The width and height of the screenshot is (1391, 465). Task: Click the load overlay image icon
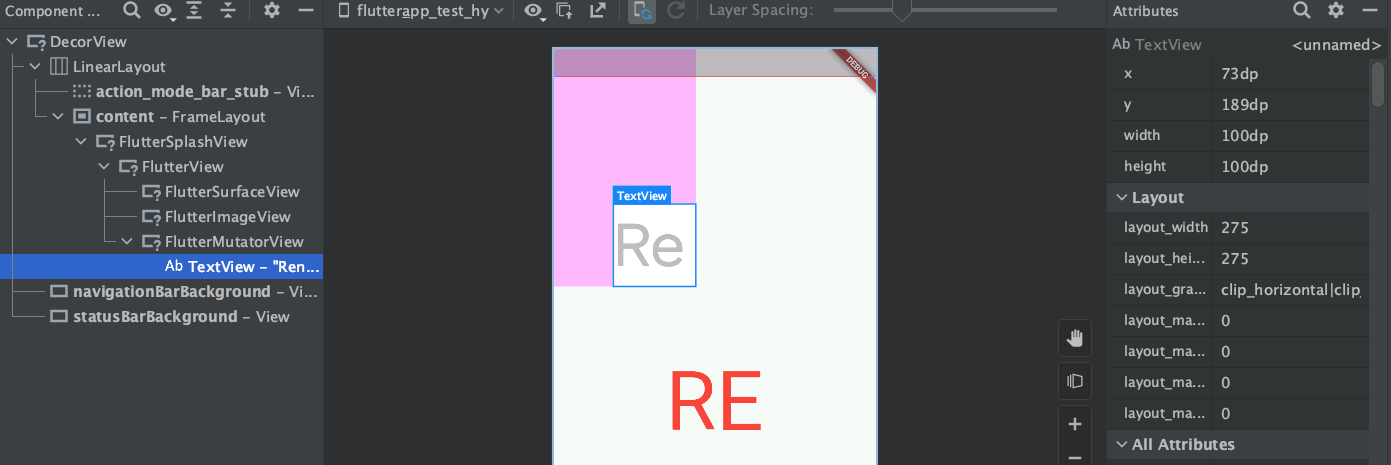tap(565, 11)
